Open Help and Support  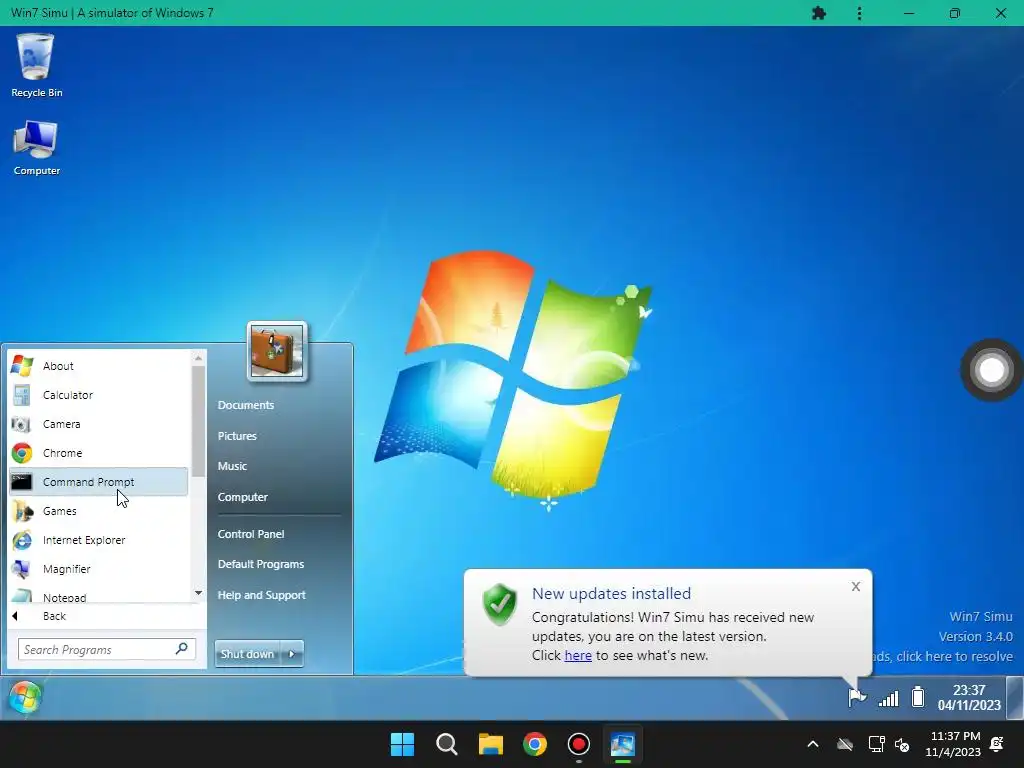pos(262,595)
